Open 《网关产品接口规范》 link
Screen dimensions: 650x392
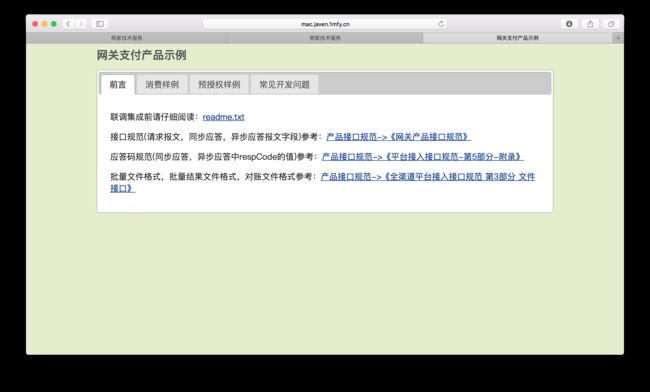(x=398, y=137)
